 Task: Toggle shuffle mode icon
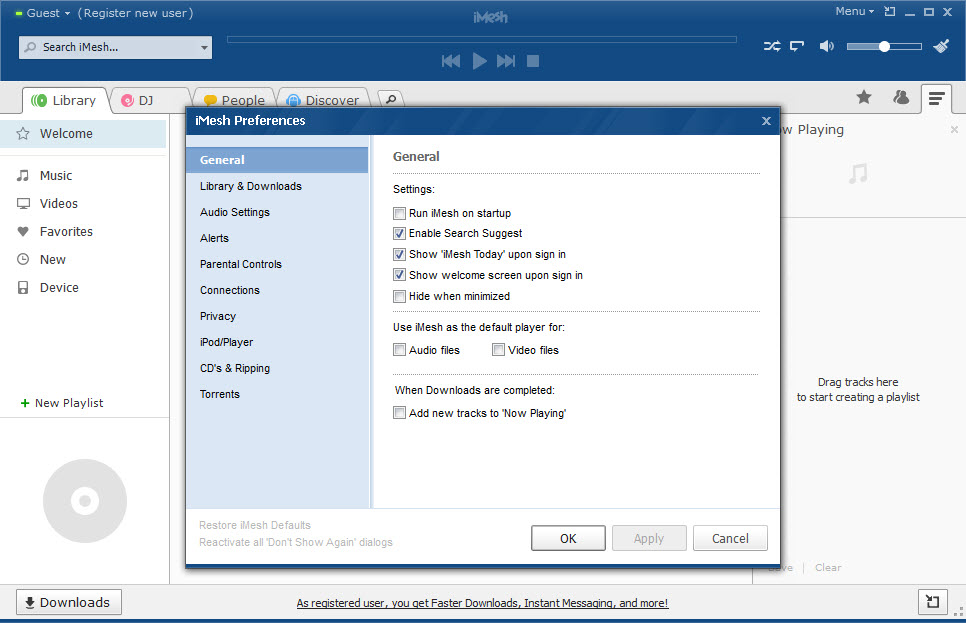tap(772, 46)
